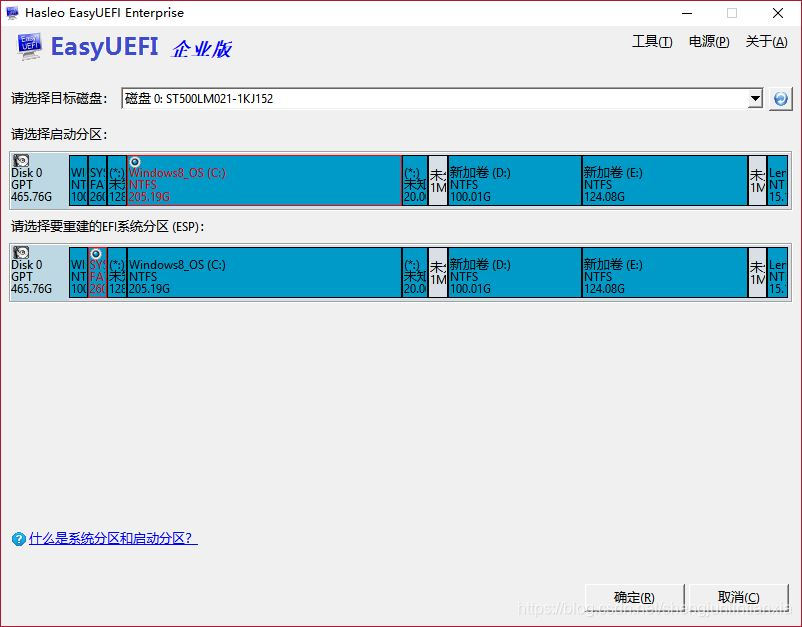This screenshot has height=627, width=802.
Task: Close the EasyUEFI window
Action: (x=778, y=13)
